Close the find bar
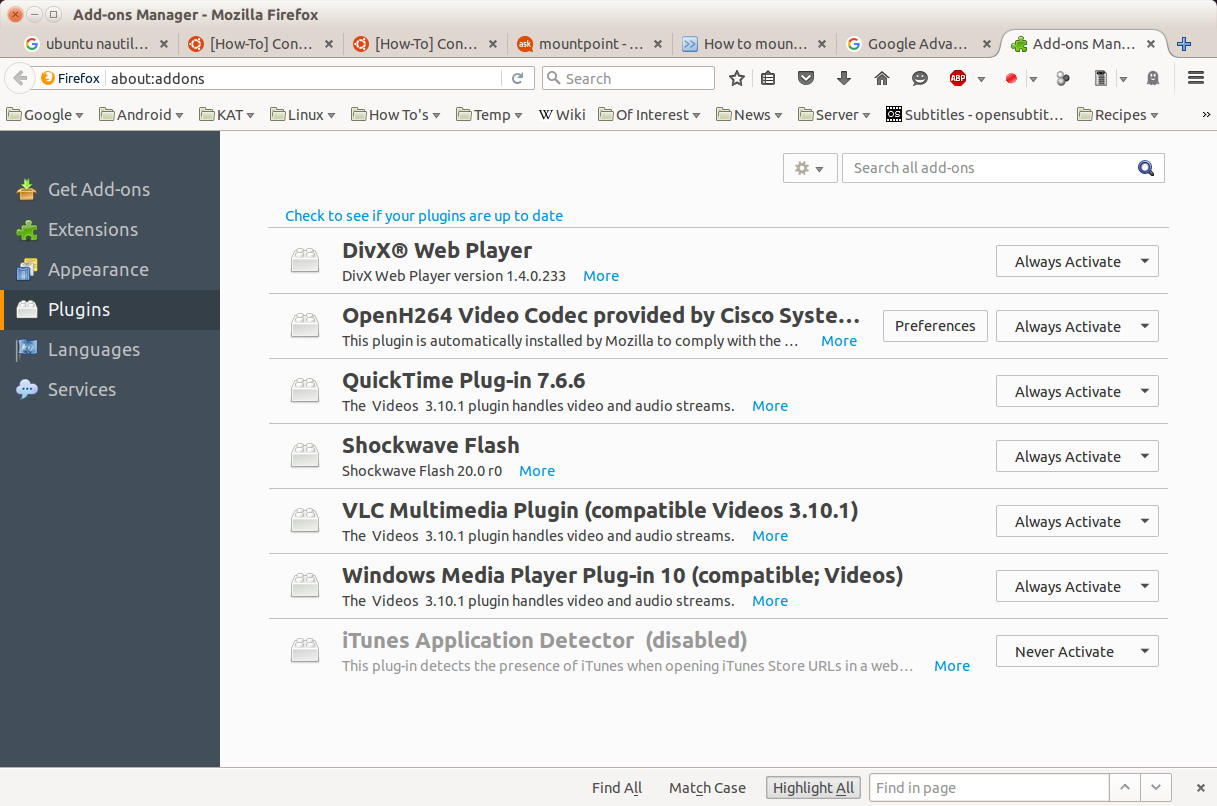1217x806 pixels. pos(1201,788)
